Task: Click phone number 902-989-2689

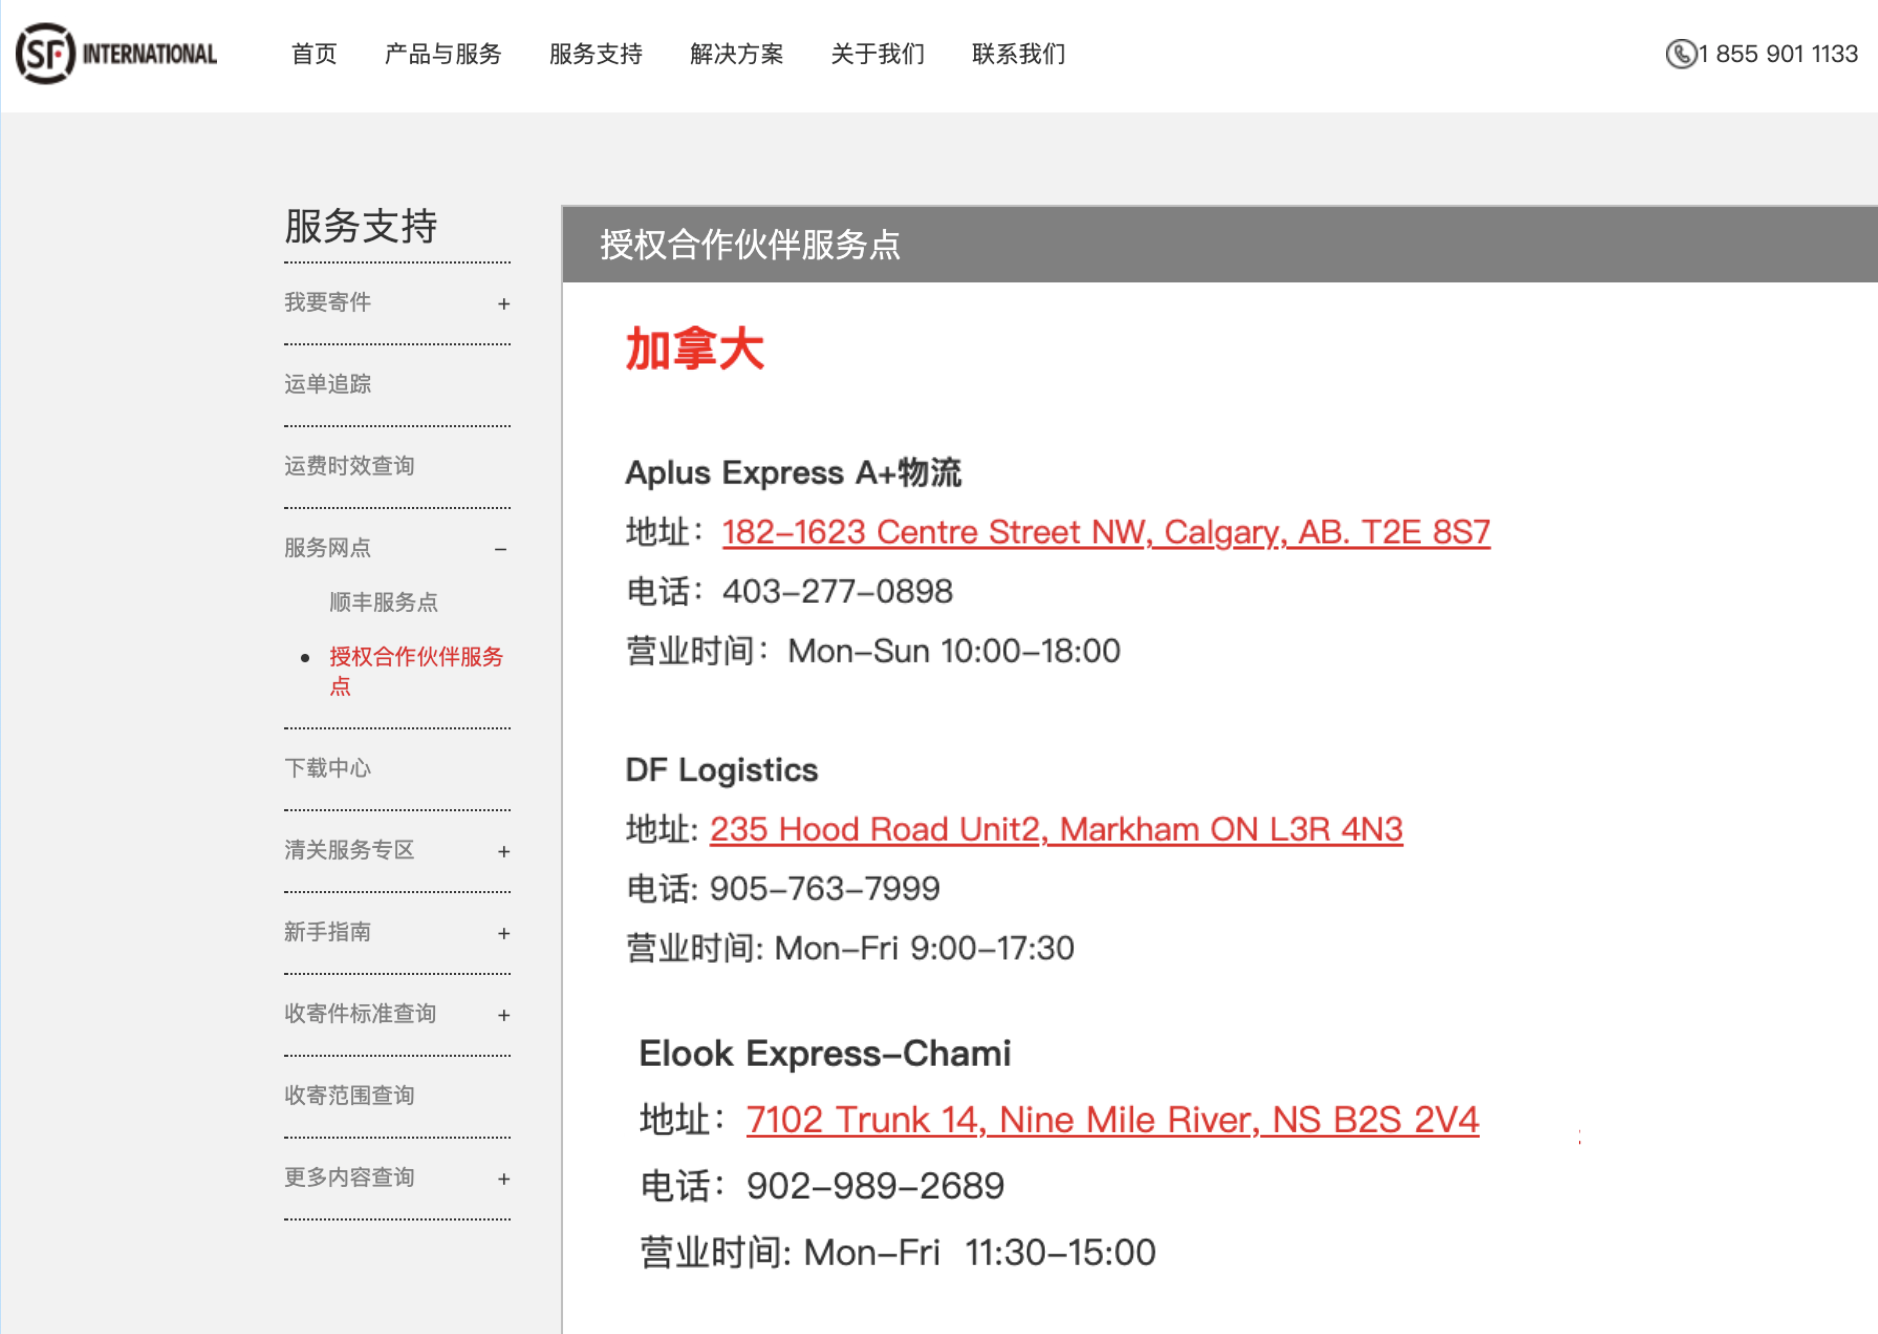Action: click(875, 1186)
